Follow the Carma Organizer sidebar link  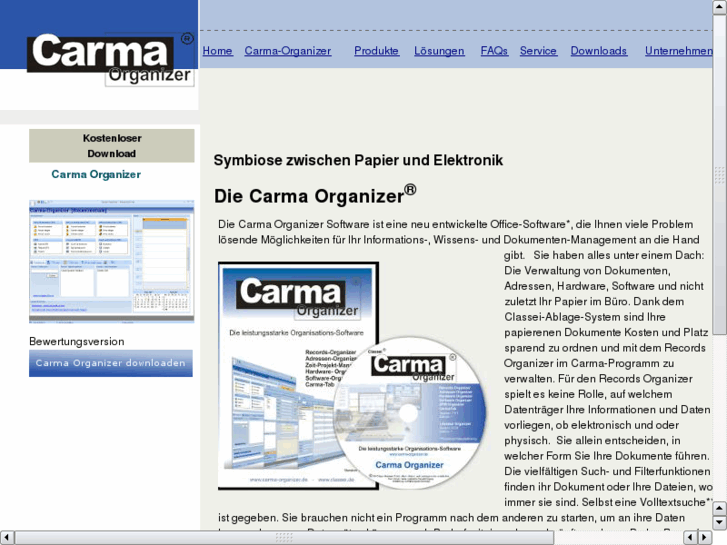96,174
